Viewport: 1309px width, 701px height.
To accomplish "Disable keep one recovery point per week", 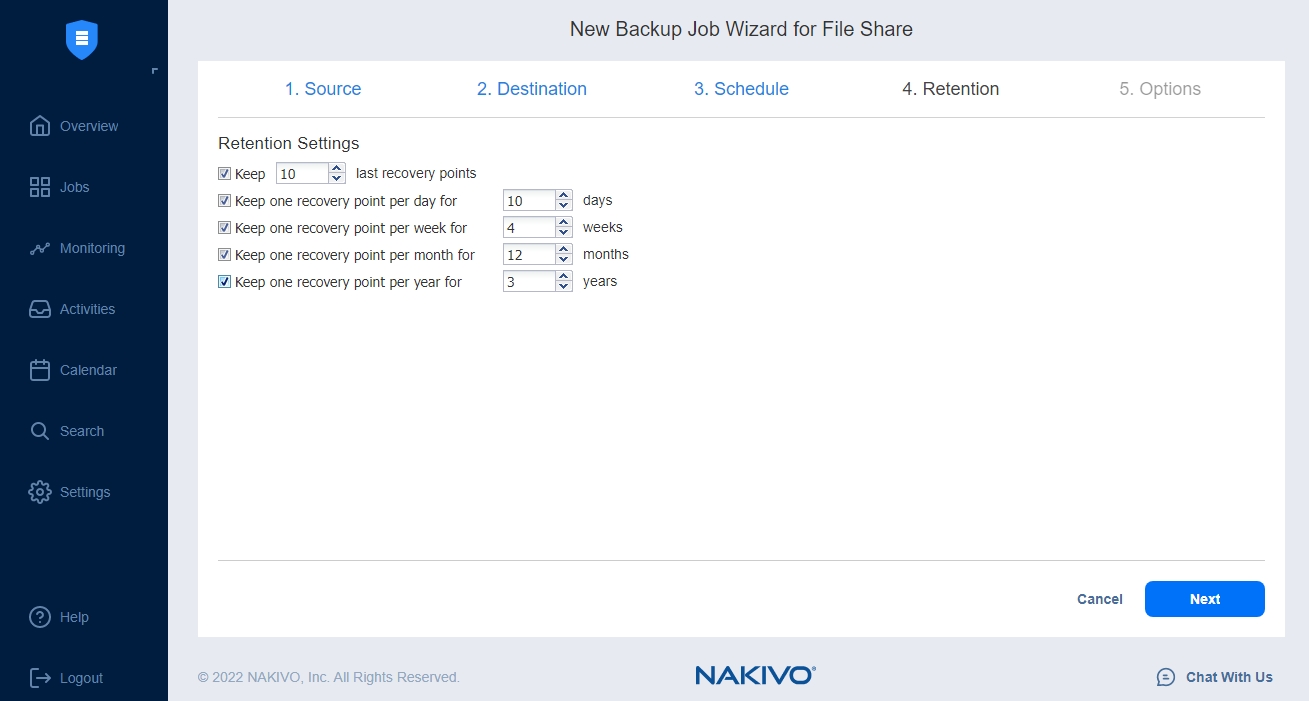I will click(225, 227).
